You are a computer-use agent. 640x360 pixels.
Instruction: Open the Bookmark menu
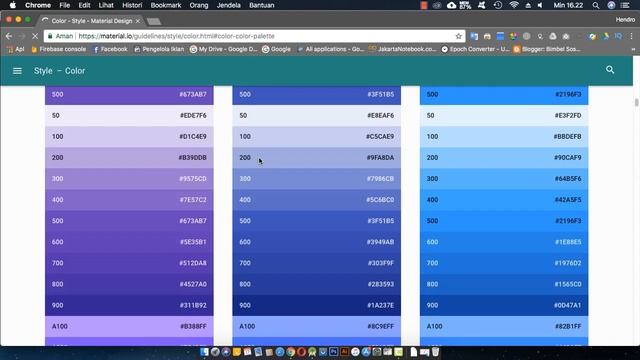tap(166, 5)
